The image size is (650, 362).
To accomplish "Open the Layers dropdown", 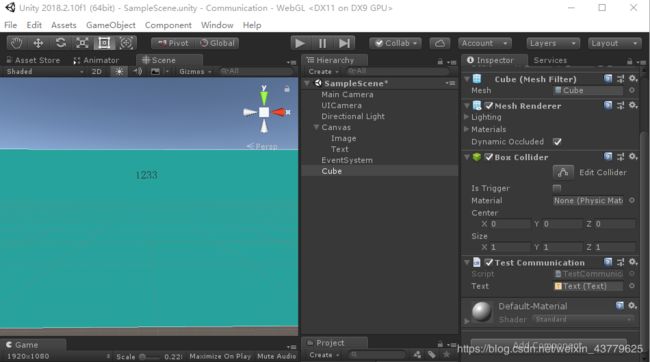I will 553,43.
